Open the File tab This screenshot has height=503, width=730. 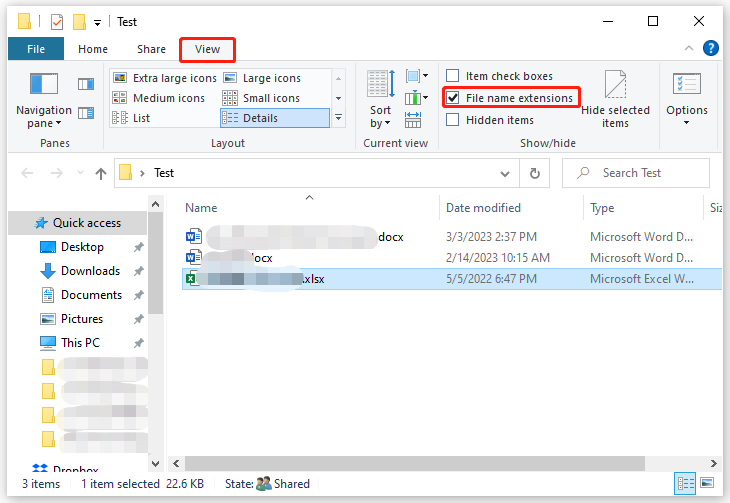coord(36,49)
